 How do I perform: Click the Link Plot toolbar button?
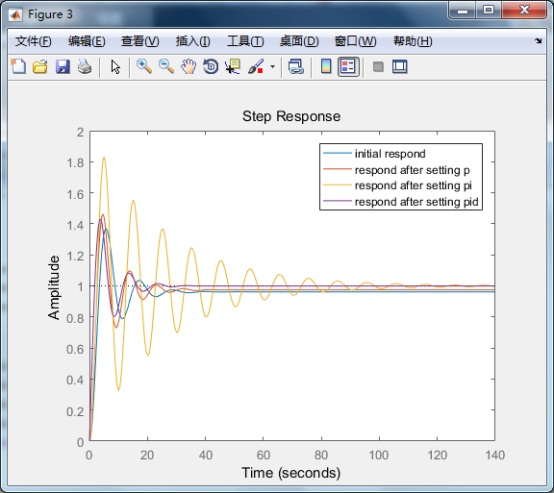(296, 66)
